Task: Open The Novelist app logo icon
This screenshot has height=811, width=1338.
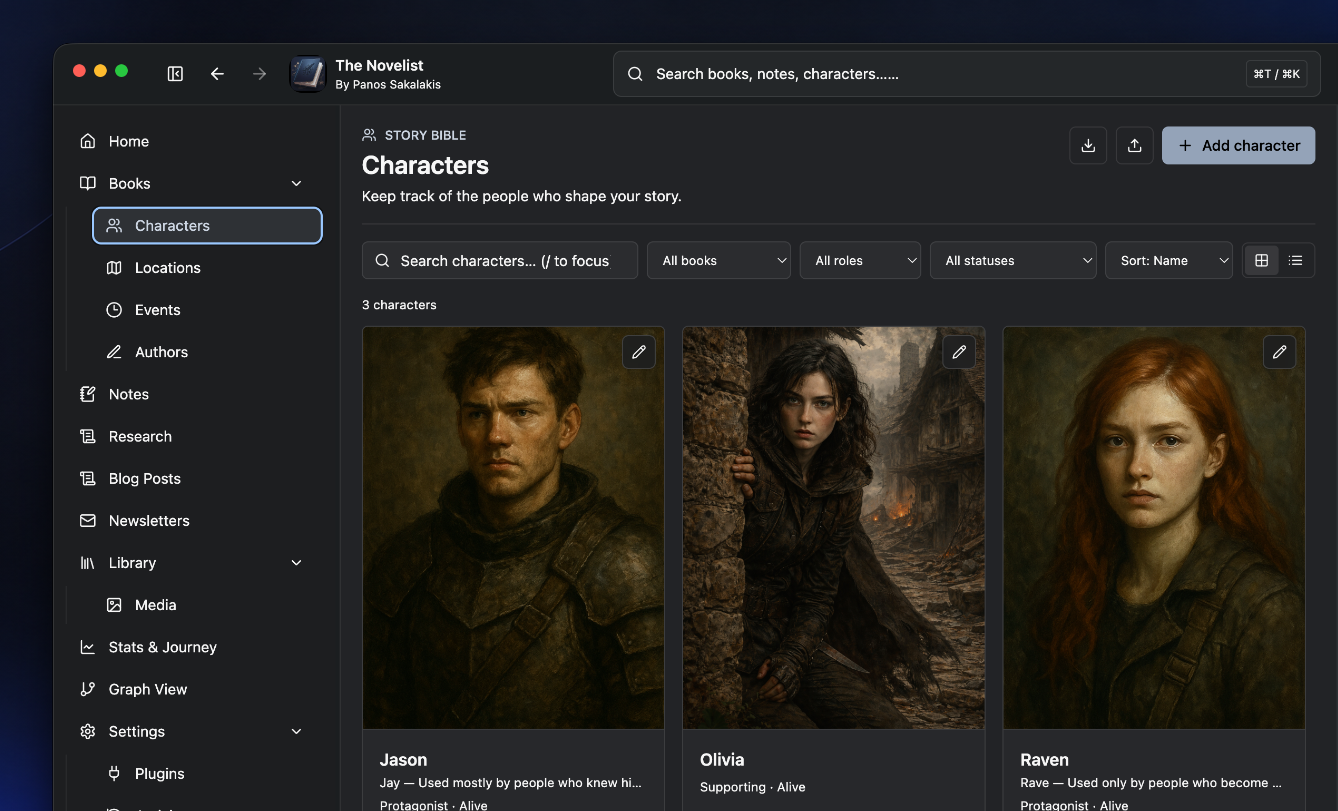Action: [308, 74]
